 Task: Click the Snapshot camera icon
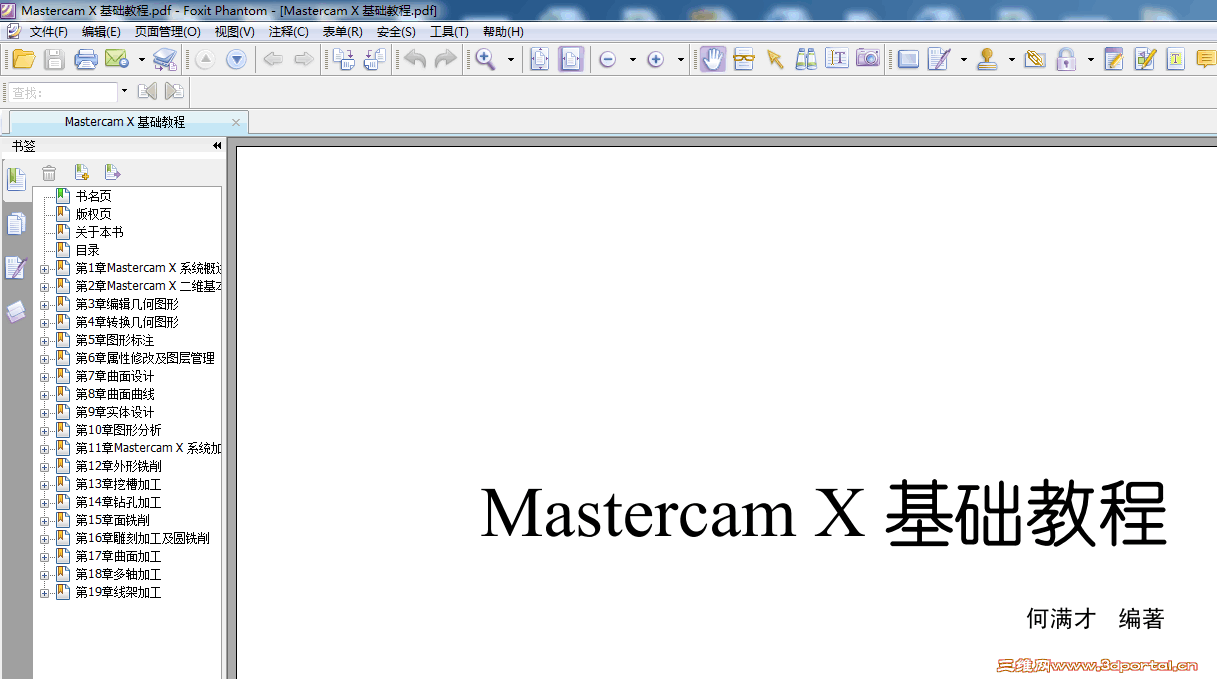point(868,60)
